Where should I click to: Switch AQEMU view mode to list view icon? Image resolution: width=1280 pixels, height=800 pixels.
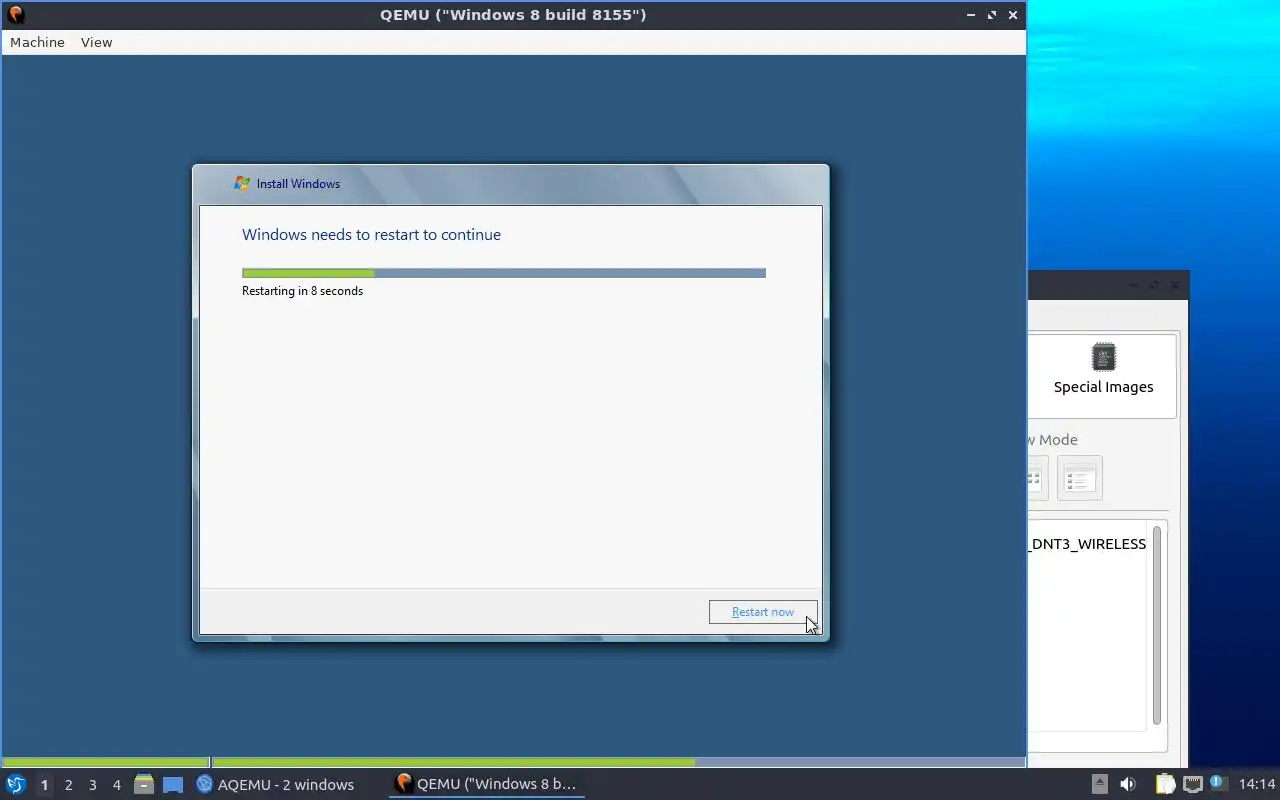click(1079, 478)
